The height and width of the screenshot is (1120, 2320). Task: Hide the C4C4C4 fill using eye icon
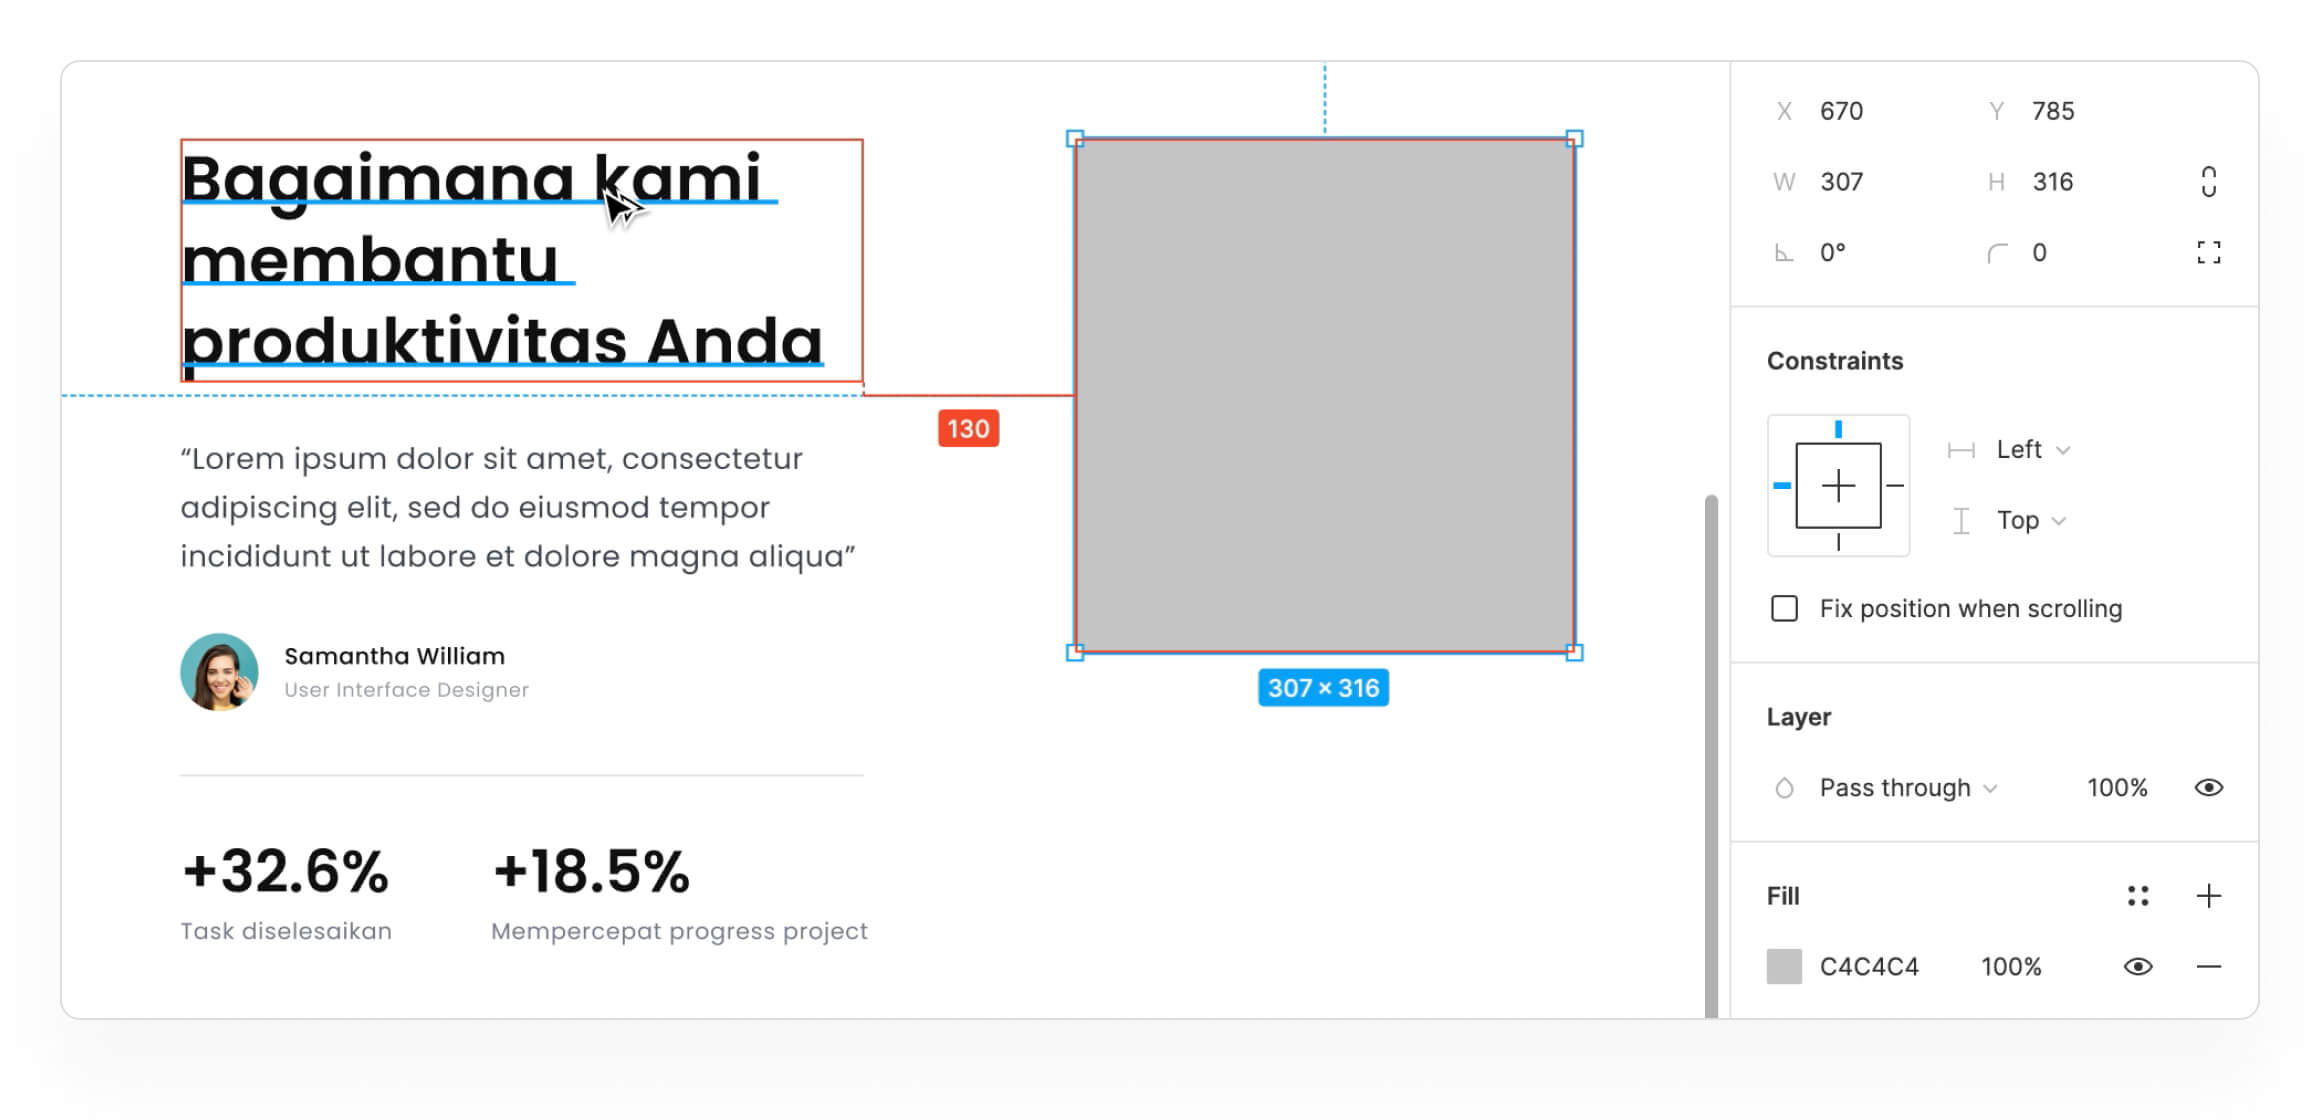click(x=2138, y=967)
